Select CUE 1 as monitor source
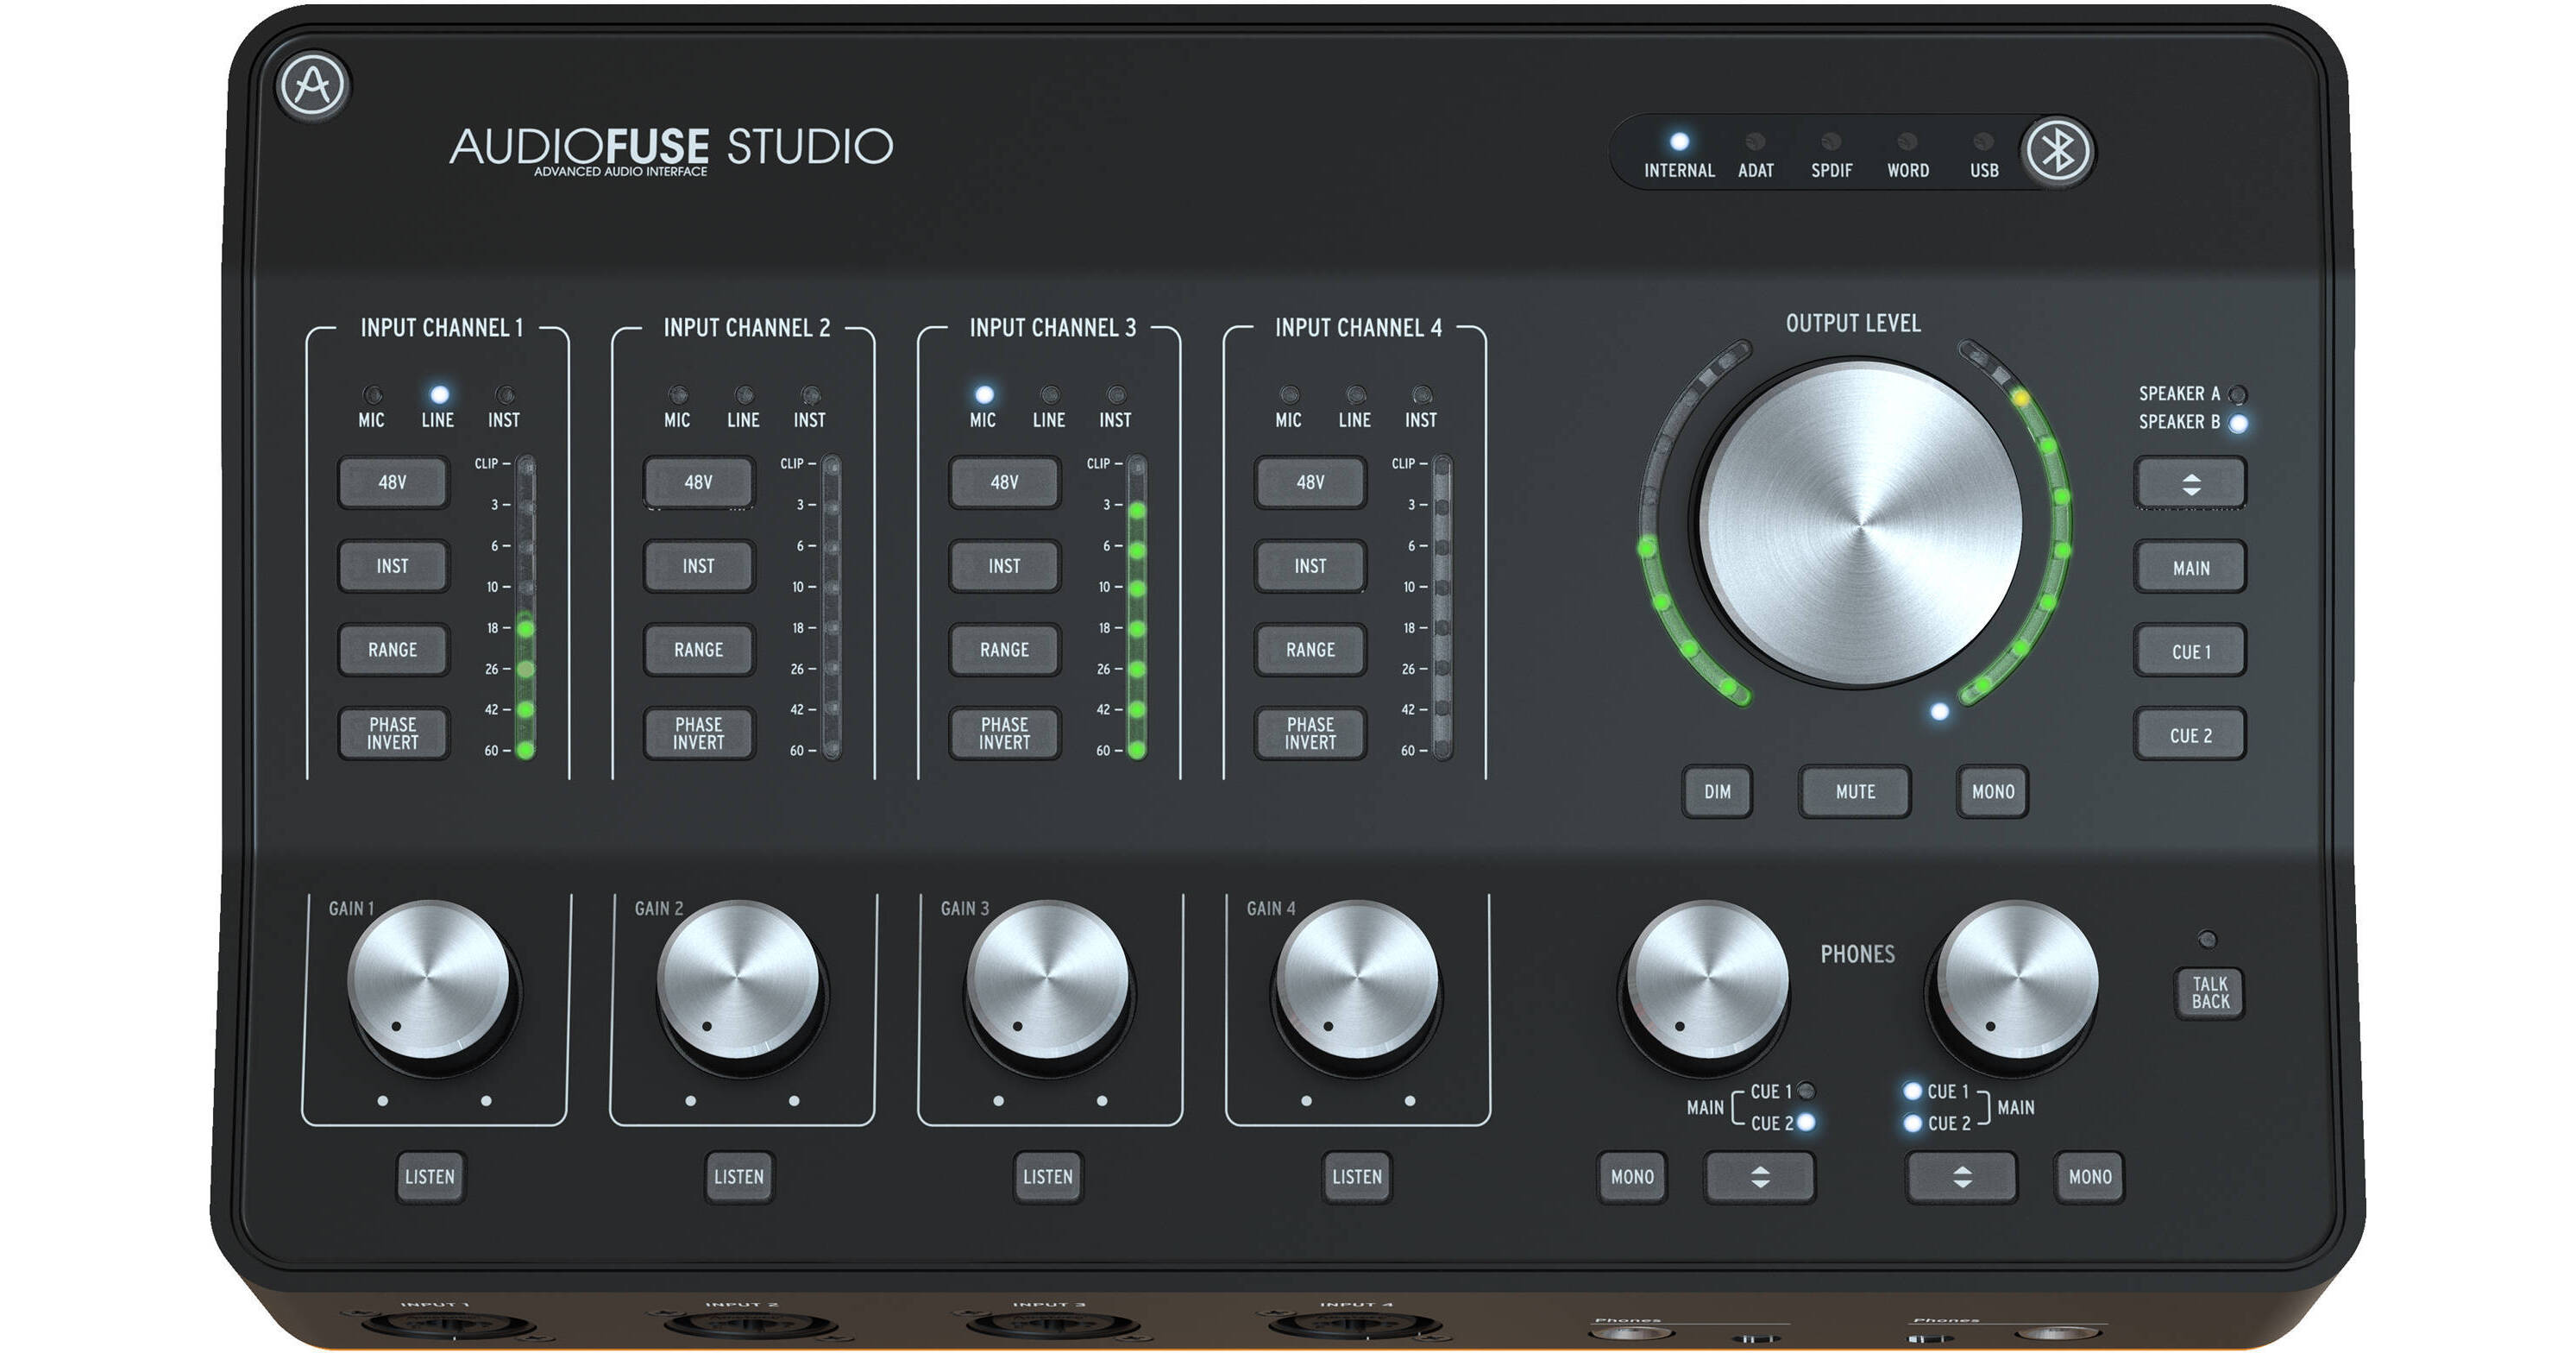The height and width of the screenshot is (1353, 2576). click(2190, 649)
